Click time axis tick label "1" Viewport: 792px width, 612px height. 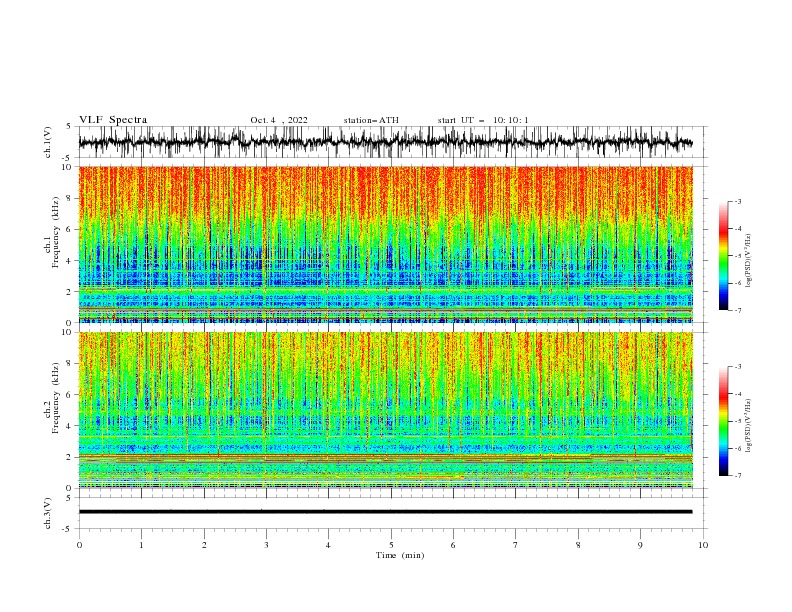(x=141, y=545)
